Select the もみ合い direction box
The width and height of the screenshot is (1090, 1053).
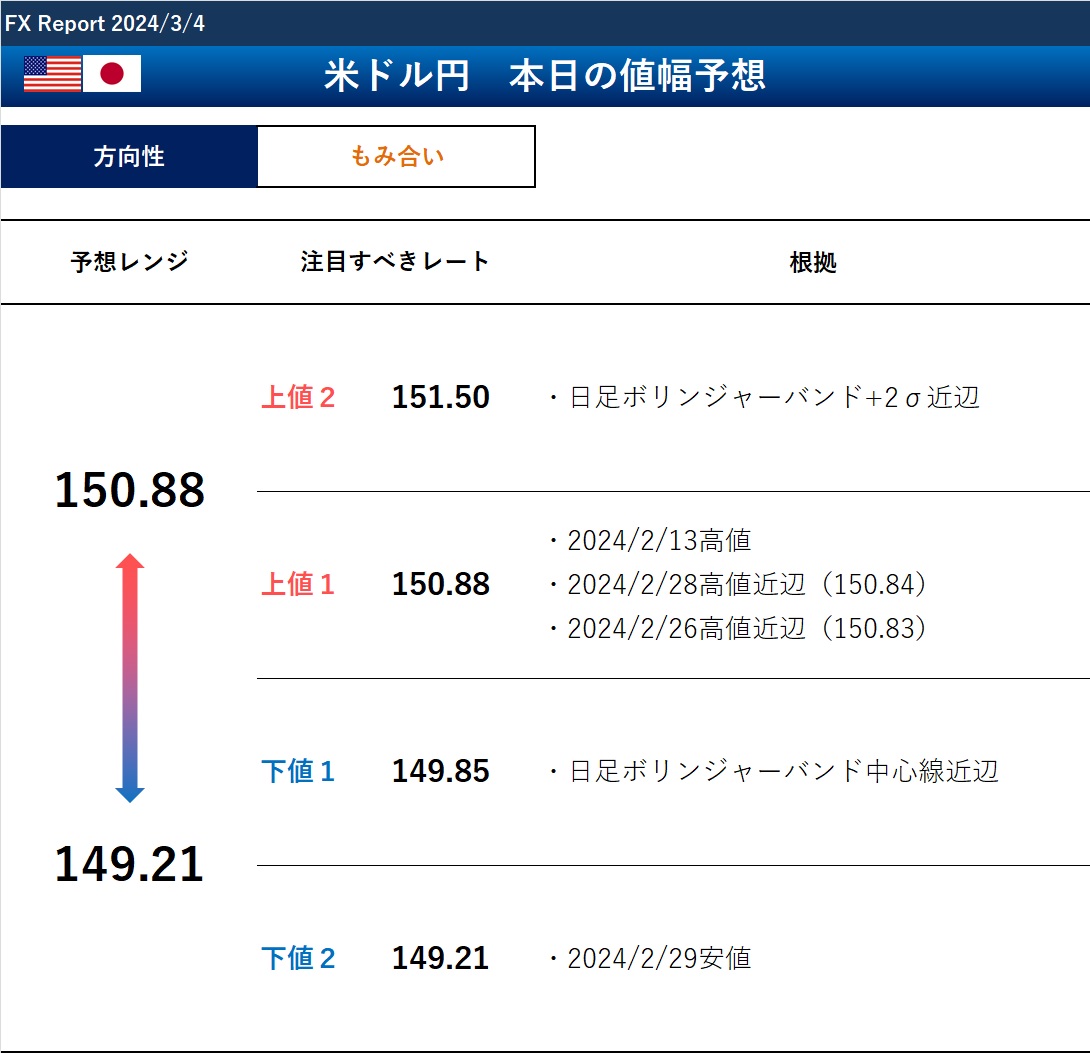click(x=396, y=157)
